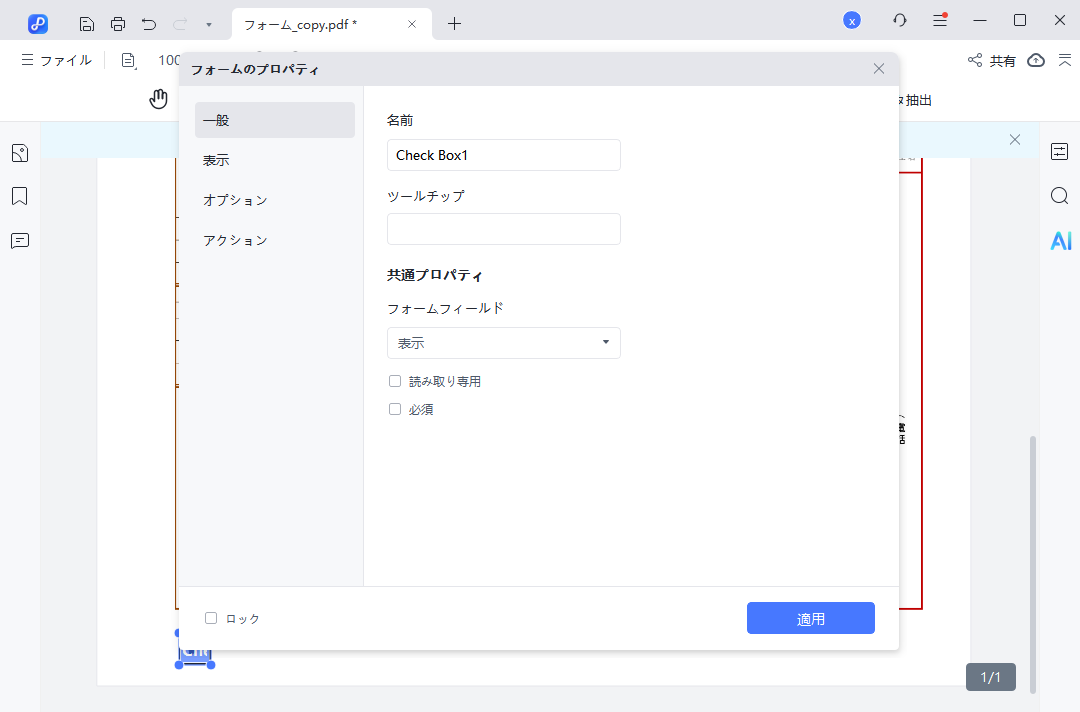1080x712 pixels.
Task: Enable the ロック checkbox
Action: click(x=210, y=617)
